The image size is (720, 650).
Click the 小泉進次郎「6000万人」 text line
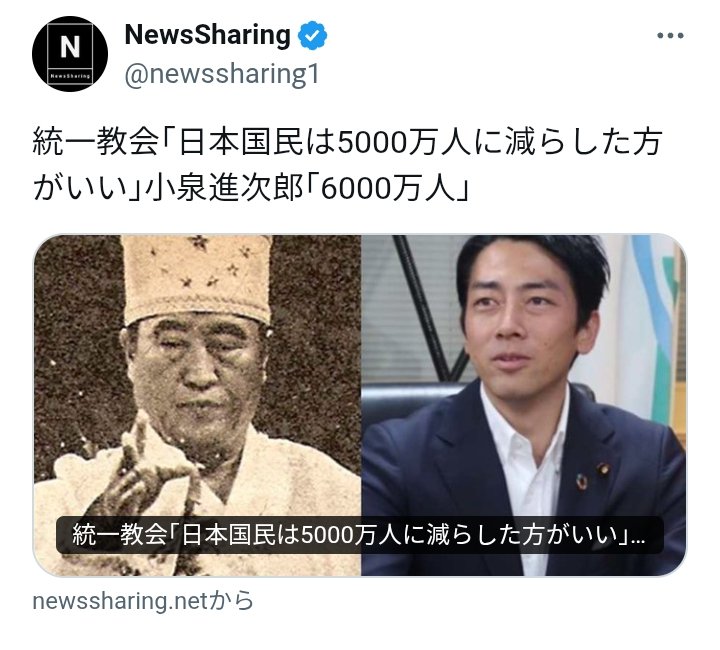coord(306,188)
